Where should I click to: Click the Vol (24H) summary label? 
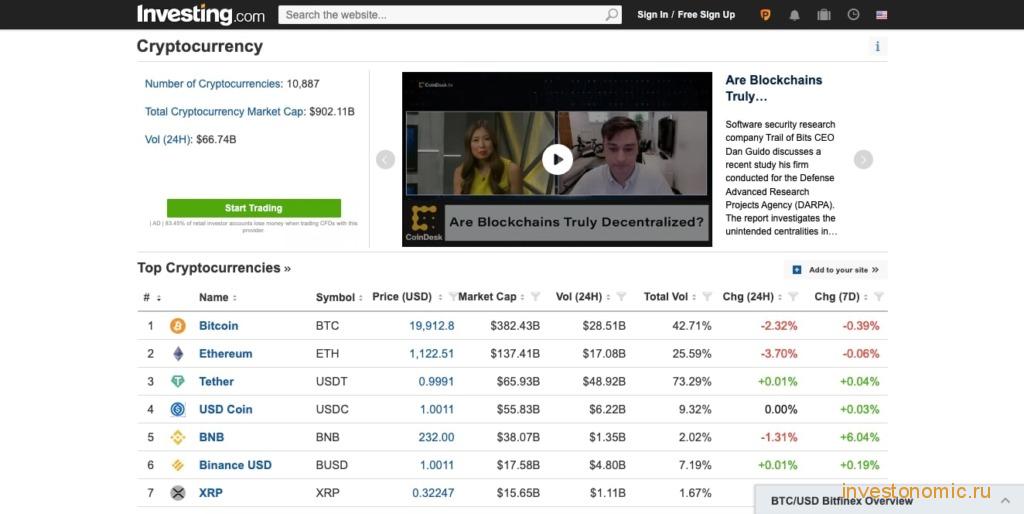click(x=168, y=139)
